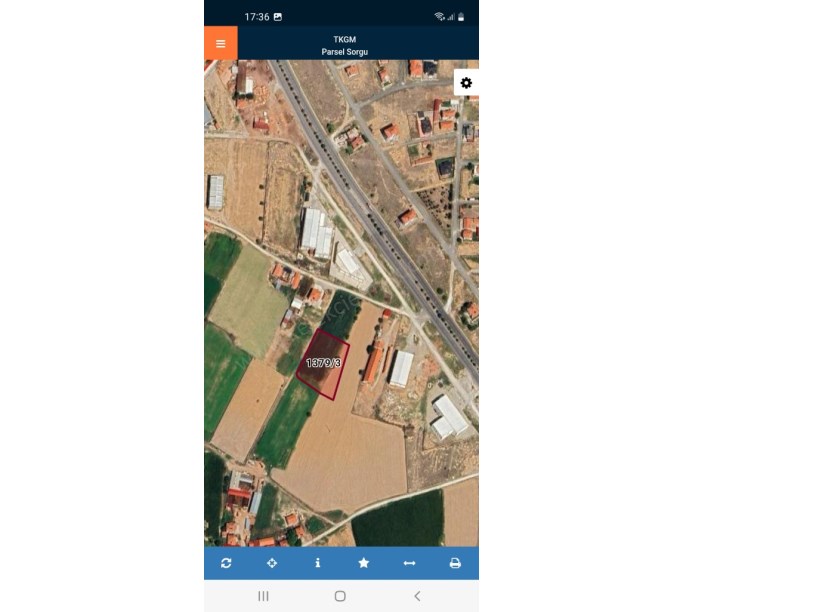The image size is (816, 612).
Task: Tap the Android home button
Action: 340,596
